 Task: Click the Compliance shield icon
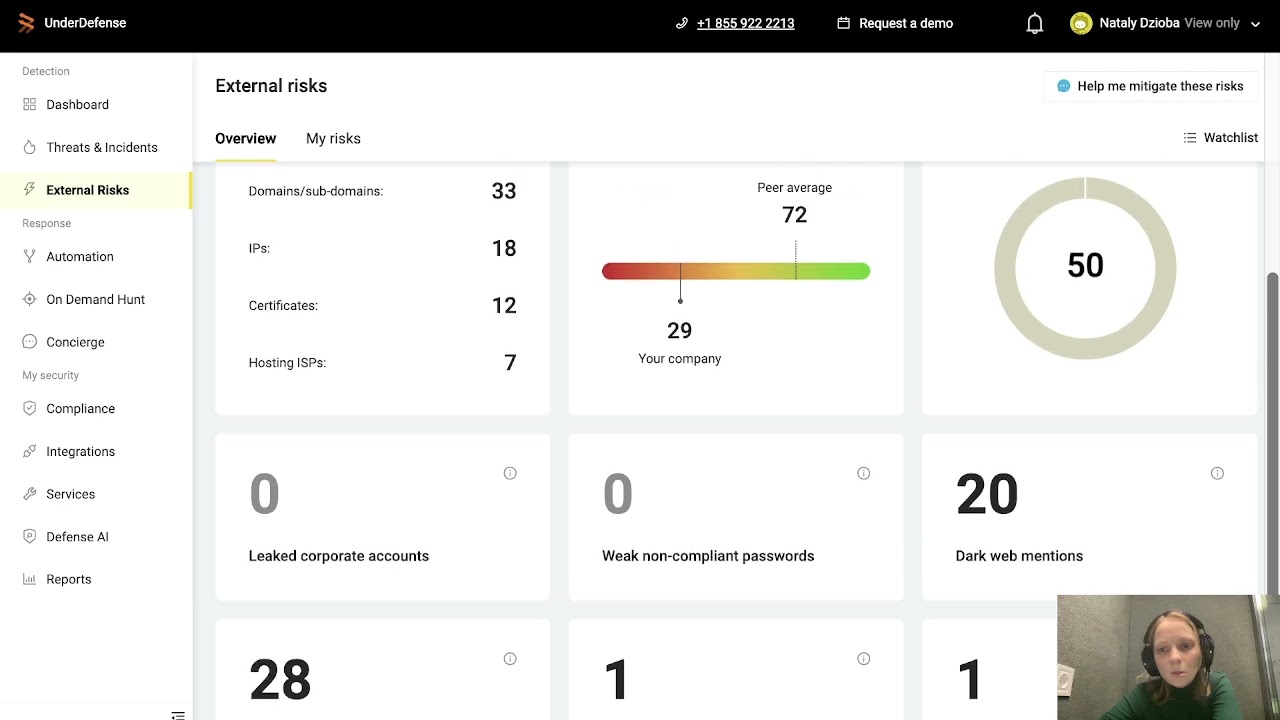[29, 408]
